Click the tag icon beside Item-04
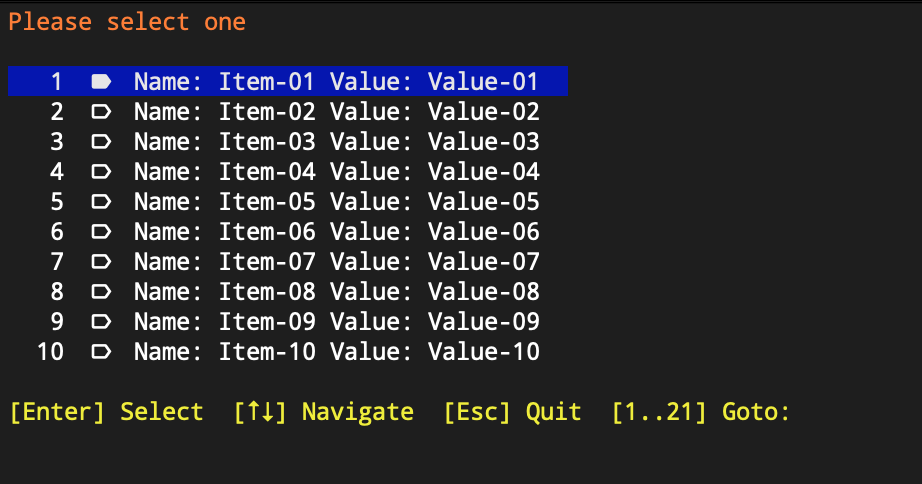This screenshot has height=484, width=922. [x=101, y=171]
